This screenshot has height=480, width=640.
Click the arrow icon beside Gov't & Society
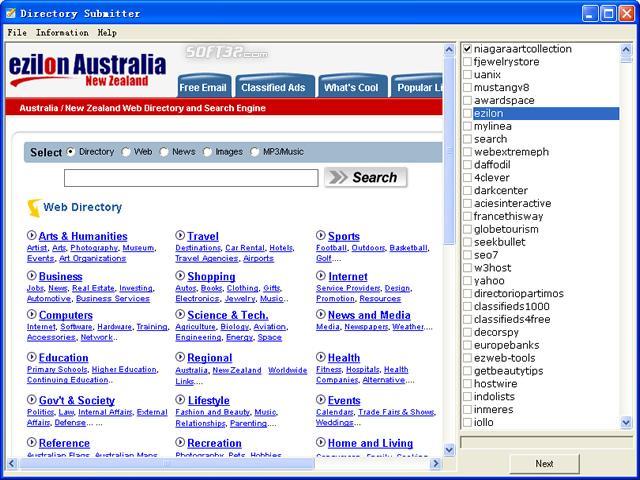(31, 399)
